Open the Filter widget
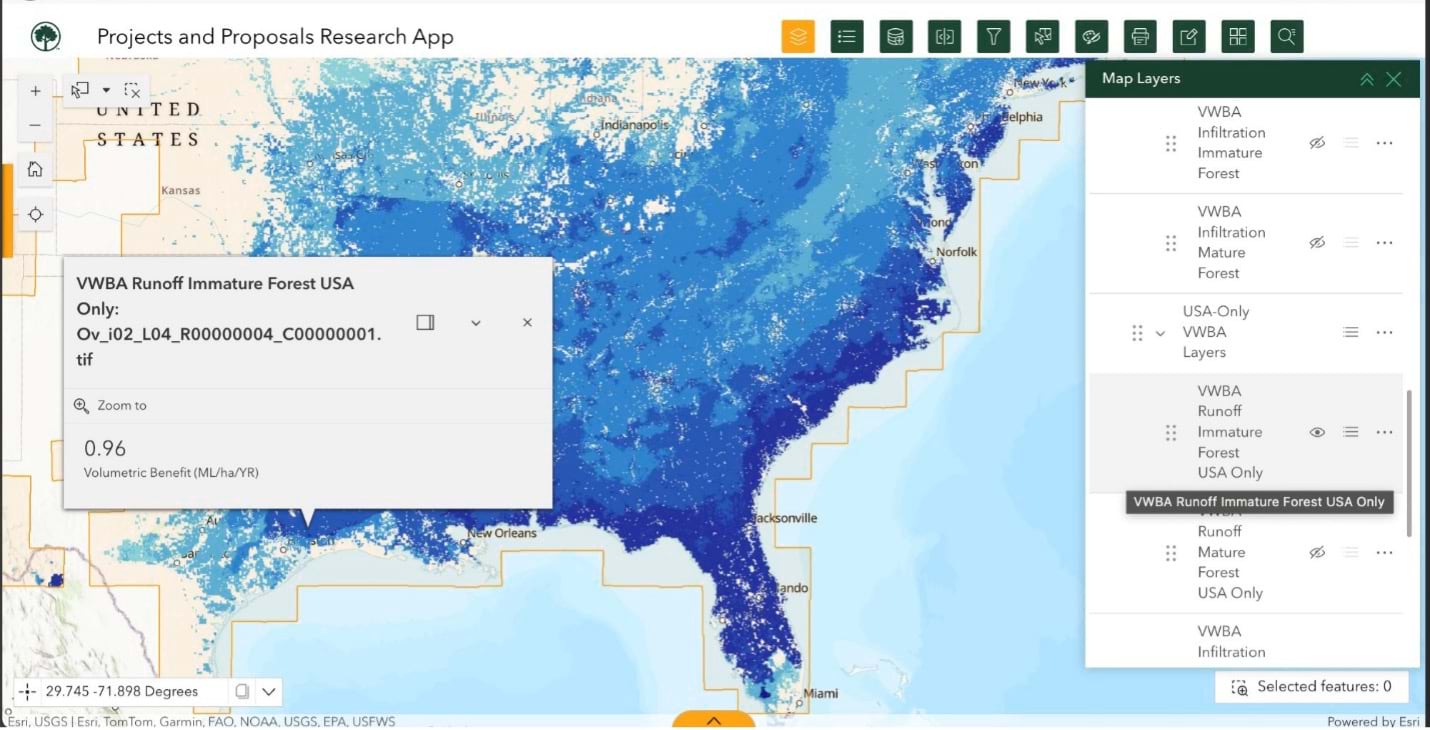1430x730 pixels. [993, 36]
